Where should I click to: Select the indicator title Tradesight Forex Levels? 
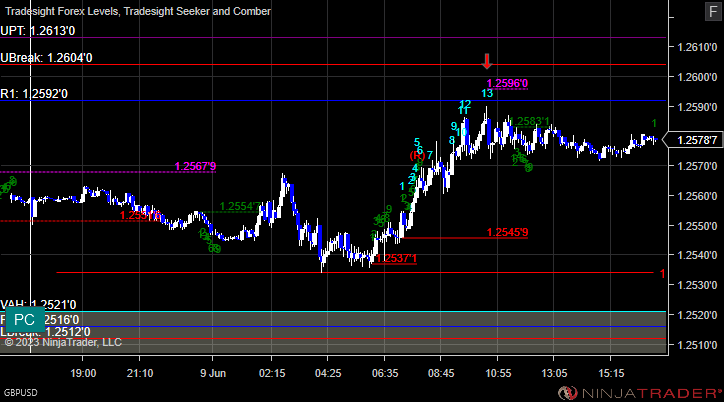click(x=62, y=11)
